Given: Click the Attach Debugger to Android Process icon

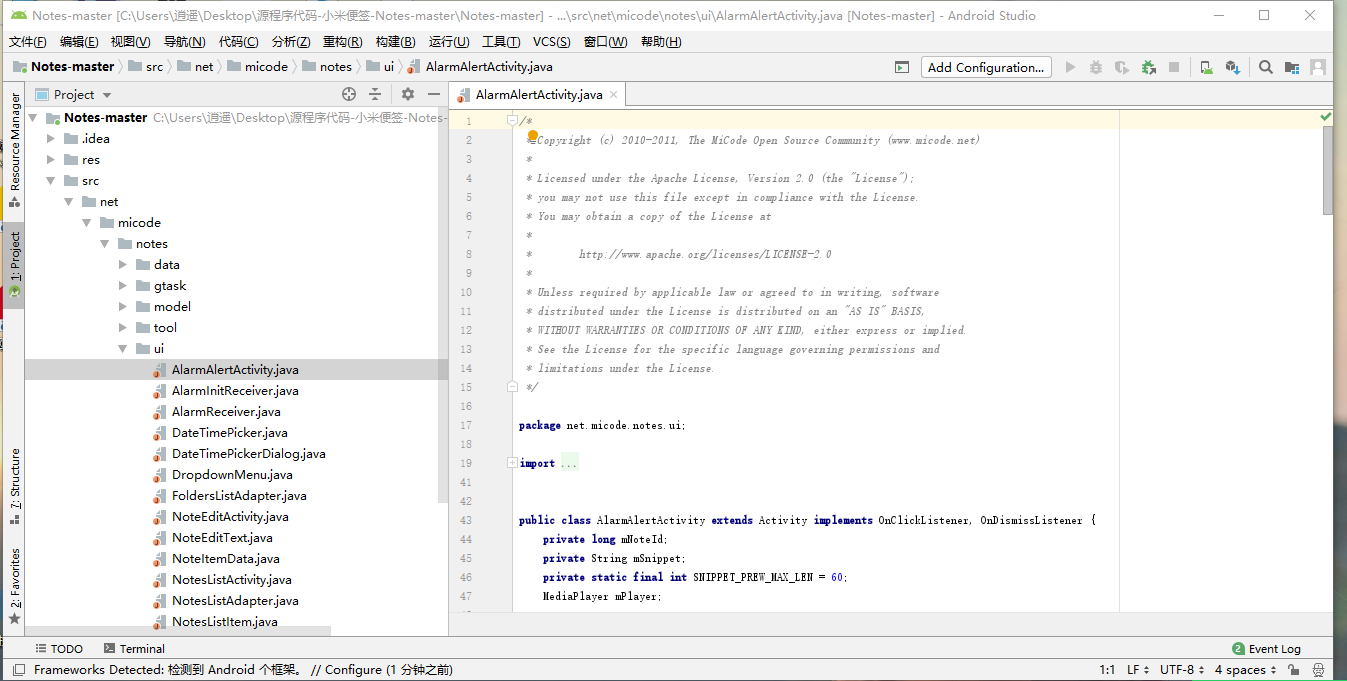Looking at the screenshot, I should click(1148, 67).
